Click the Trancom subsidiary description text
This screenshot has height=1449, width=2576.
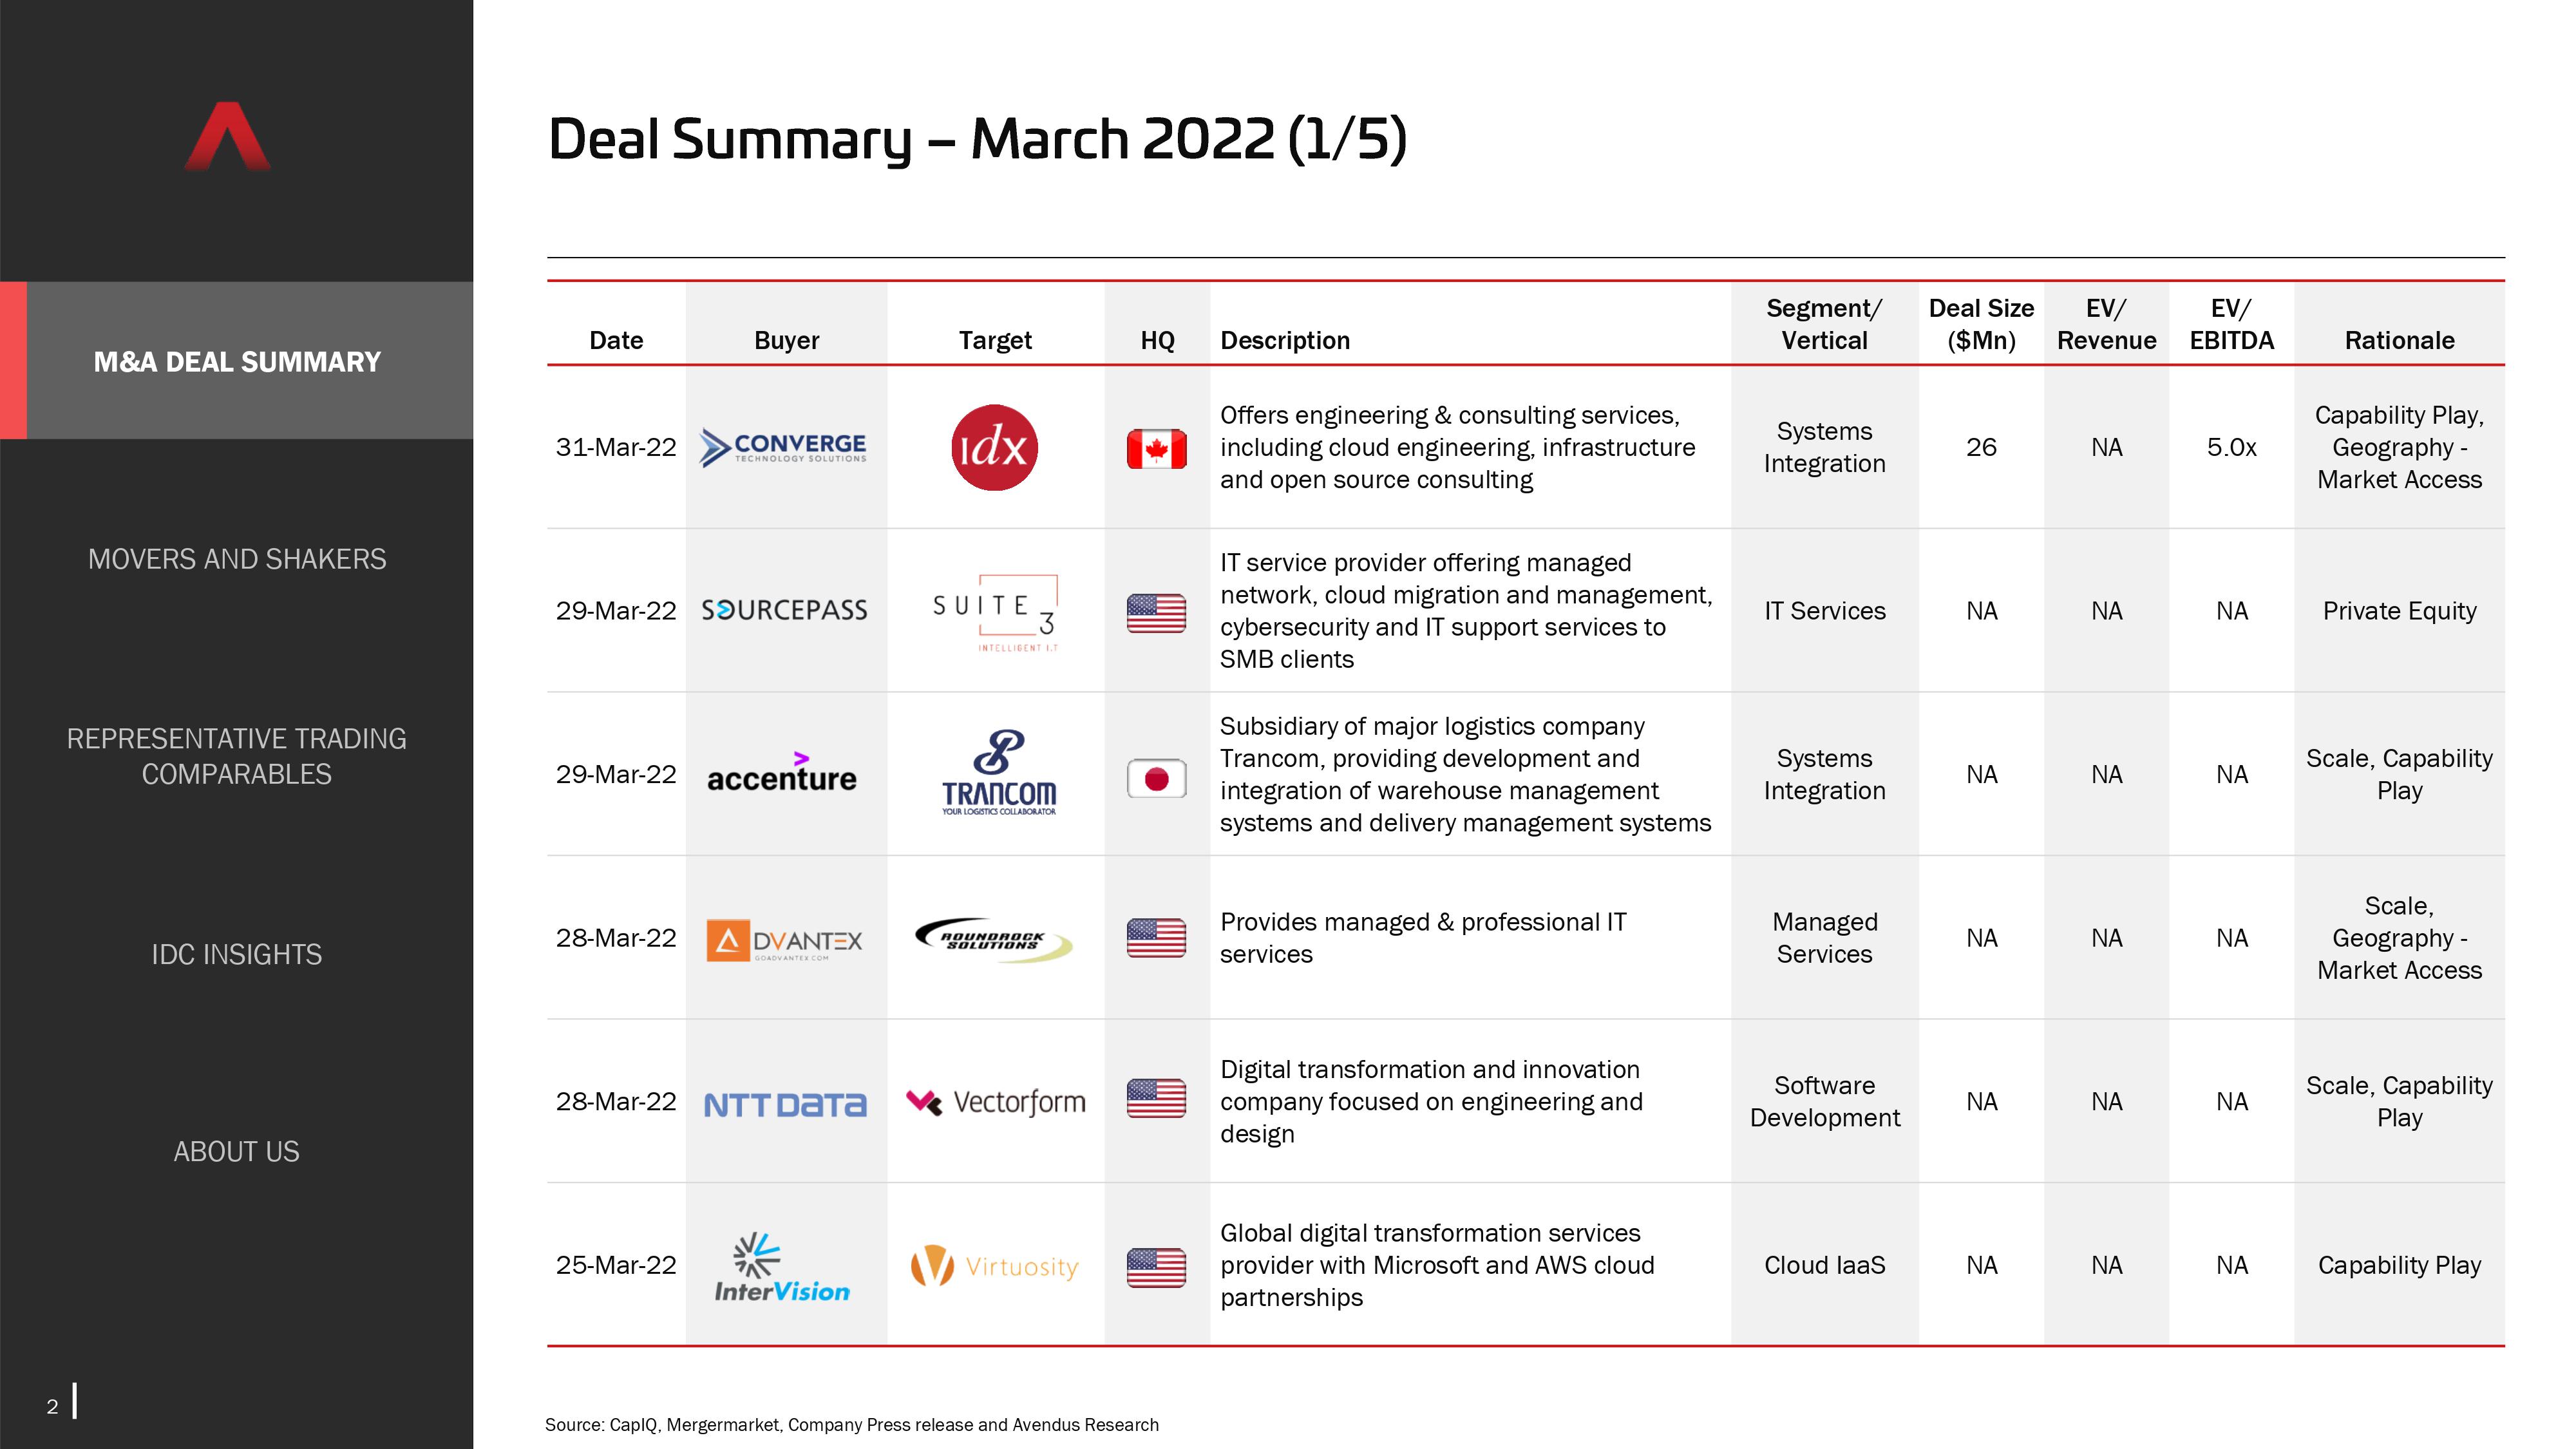coord(1465,774)
